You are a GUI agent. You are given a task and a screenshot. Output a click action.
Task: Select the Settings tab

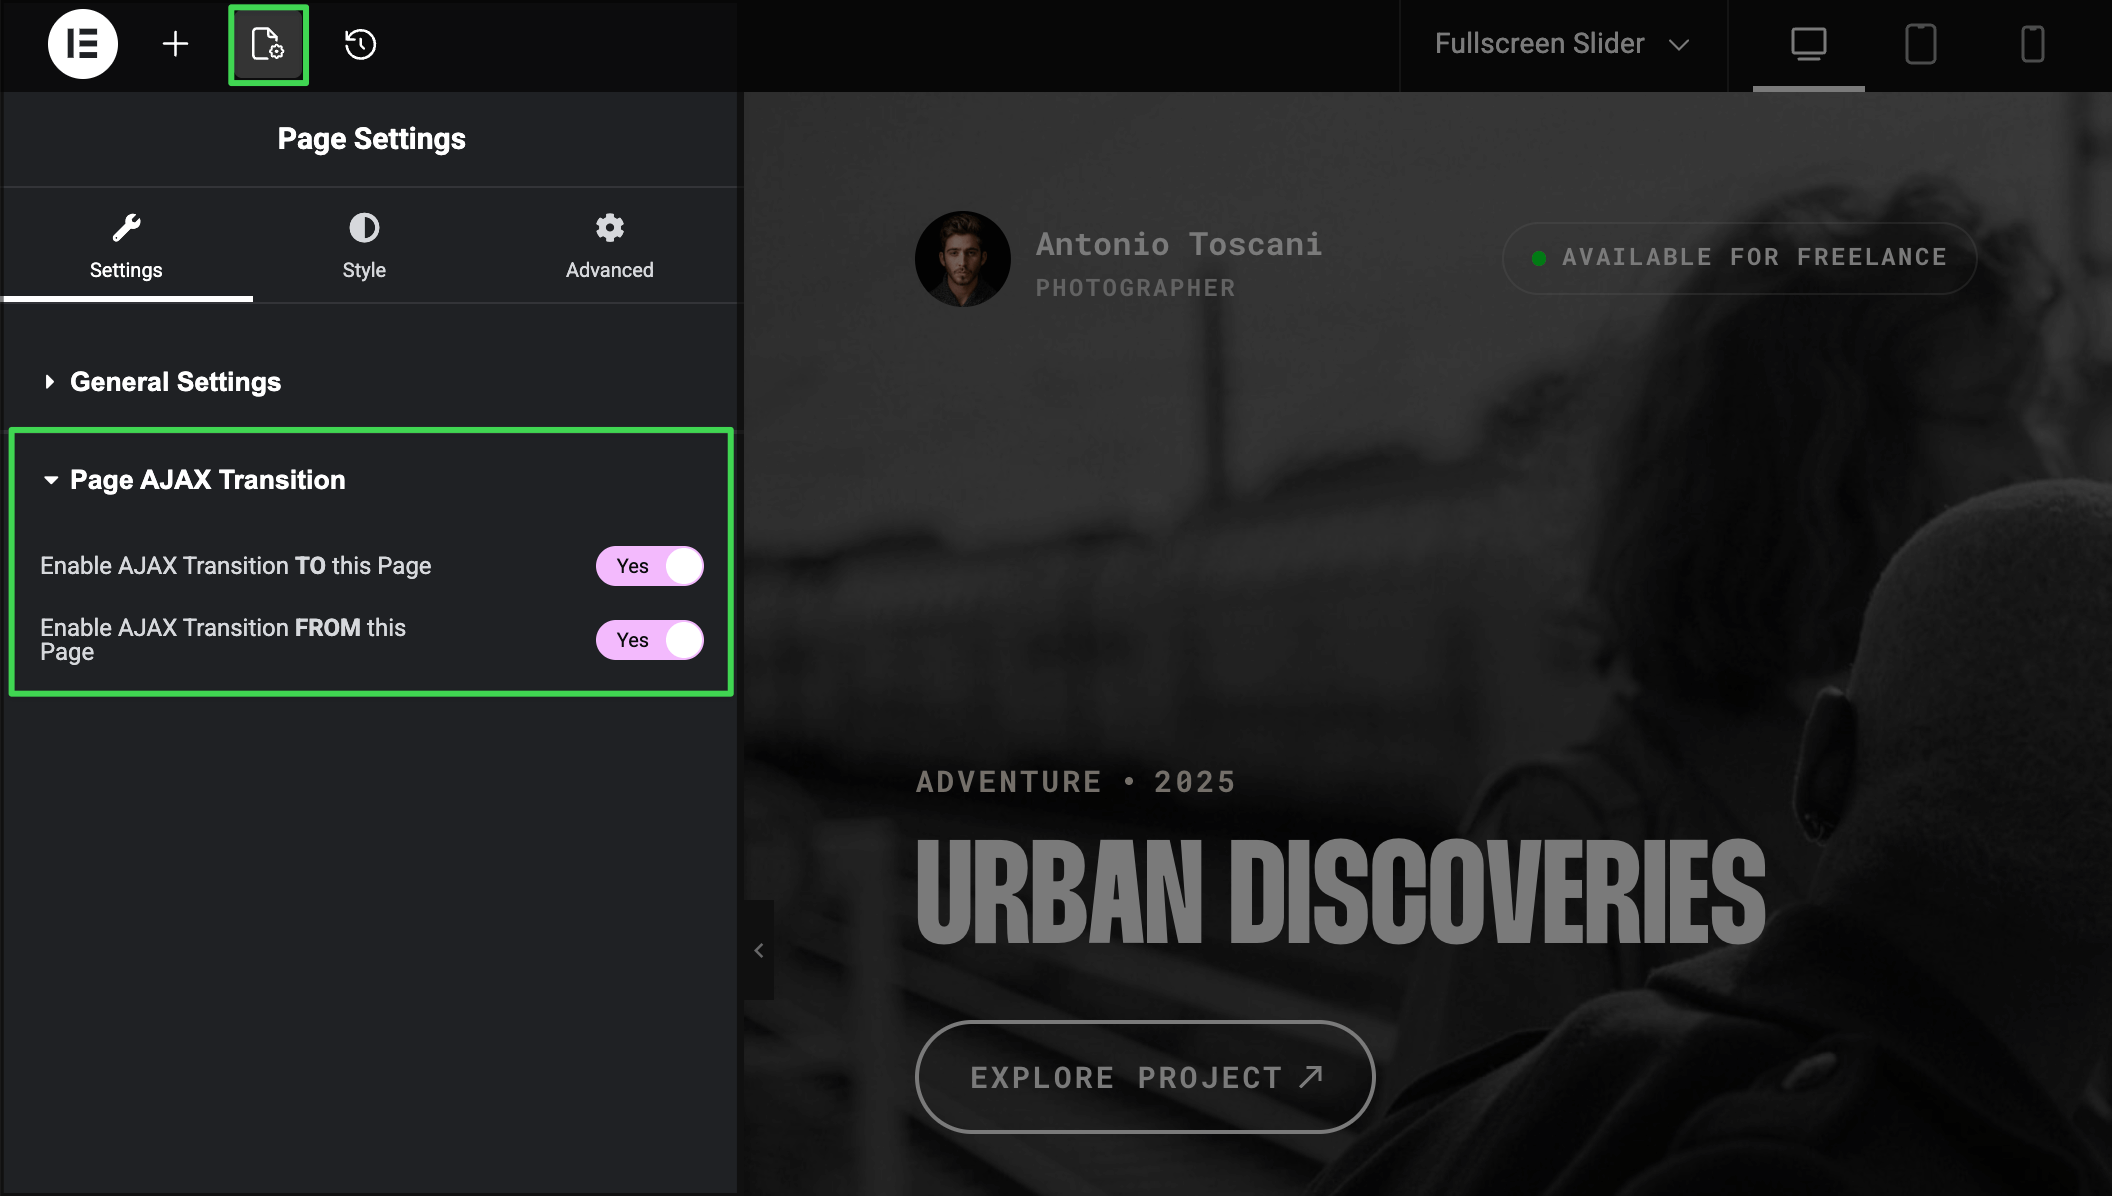click(126, 246)
